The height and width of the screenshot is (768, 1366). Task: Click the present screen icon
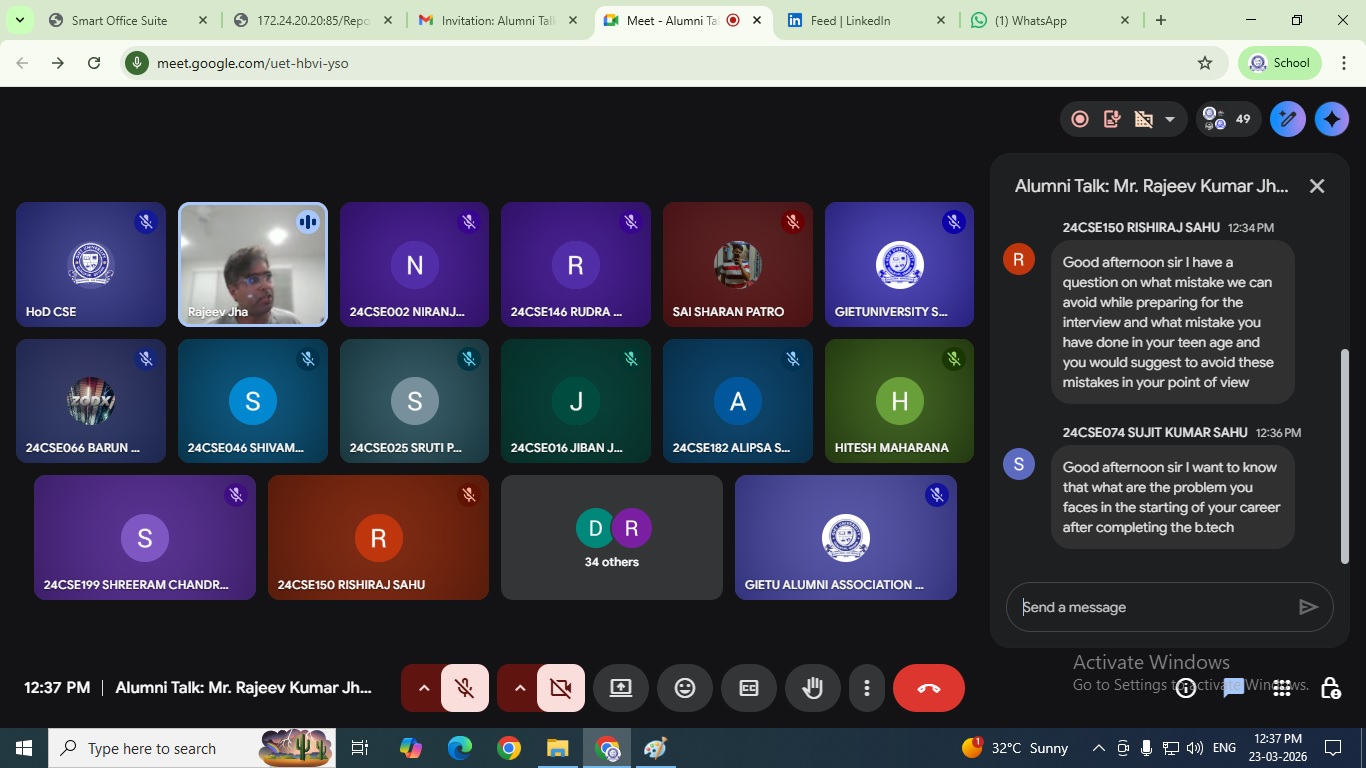(620, 688)
